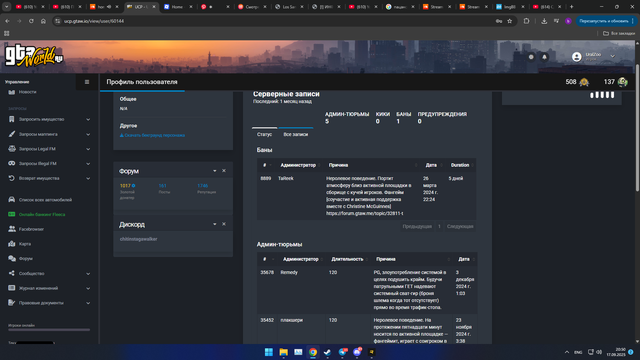This screenshot has height=360, width=640.
Task: Sort admin-jails table by Длительность column
Action: (347, 259)
